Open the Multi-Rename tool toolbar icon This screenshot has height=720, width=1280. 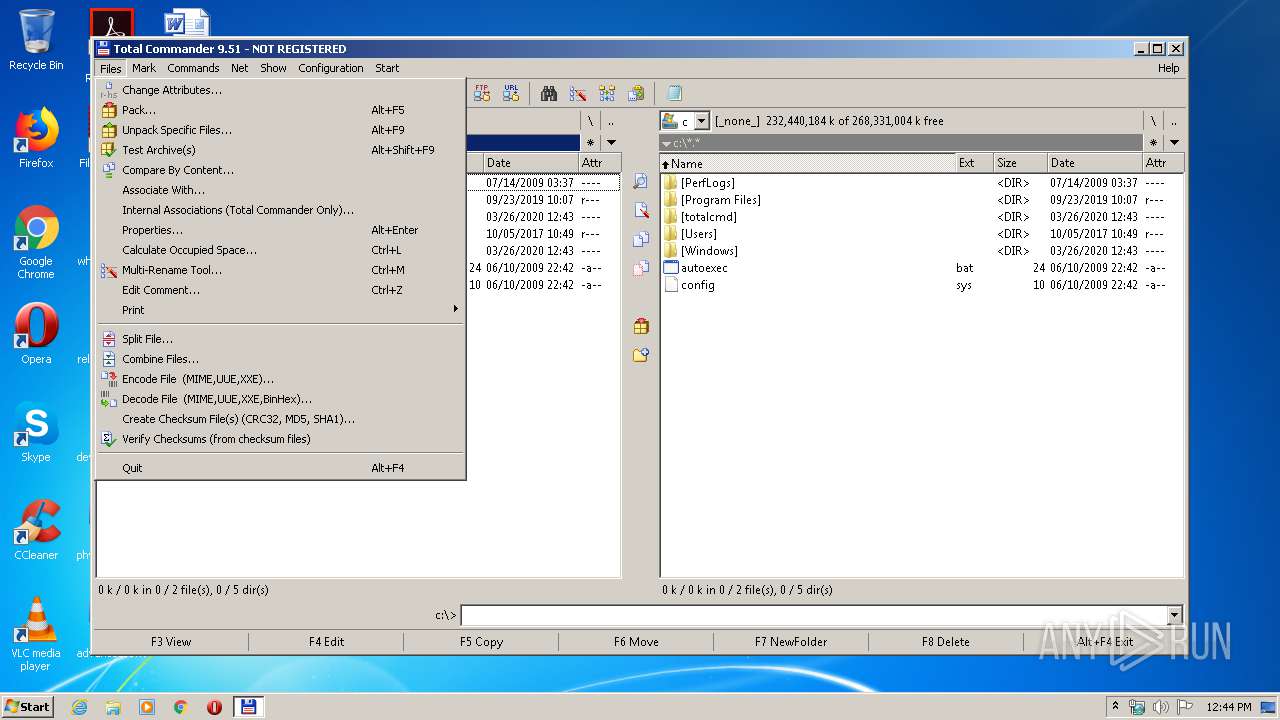coord(578,93)
